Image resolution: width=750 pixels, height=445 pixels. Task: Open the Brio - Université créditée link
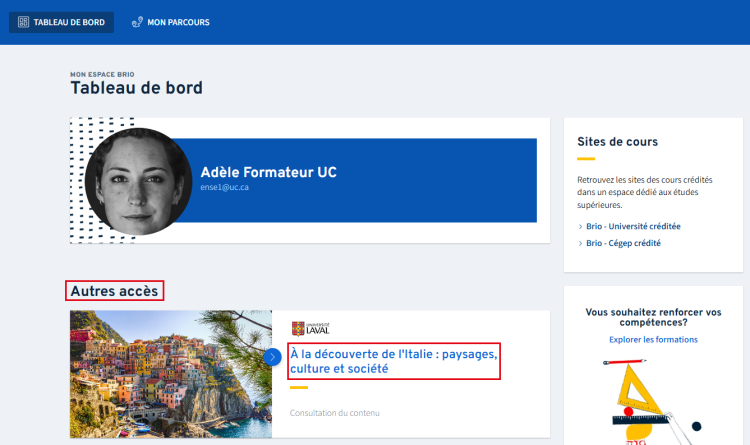click(x=633, y=226)
